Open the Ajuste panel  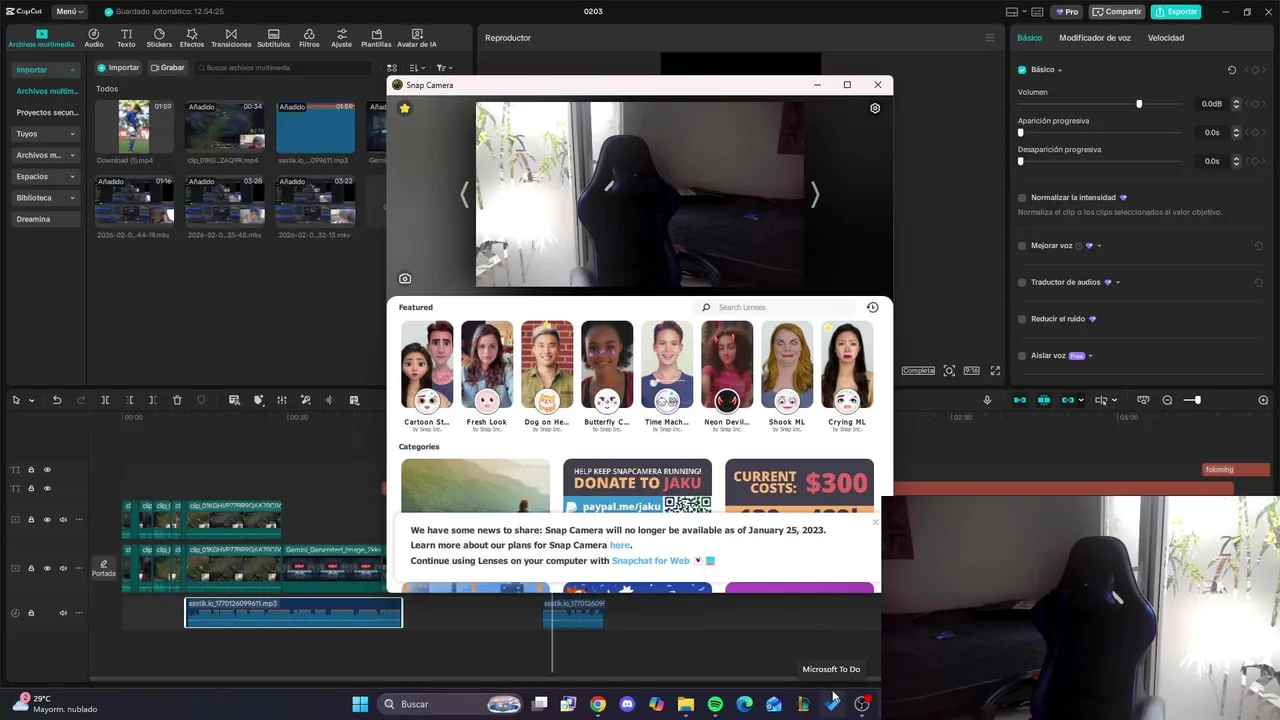coord(342,38)
